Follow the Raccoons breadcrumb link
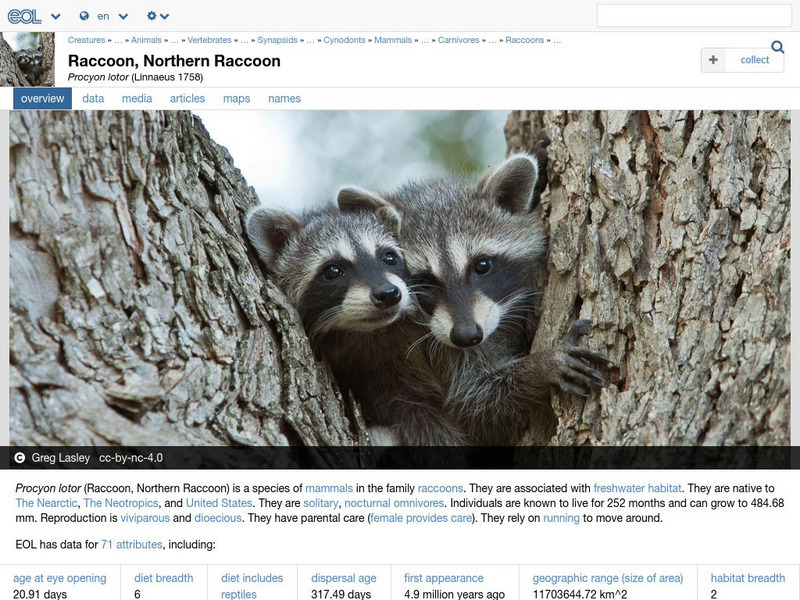 (x=524, y=40)
